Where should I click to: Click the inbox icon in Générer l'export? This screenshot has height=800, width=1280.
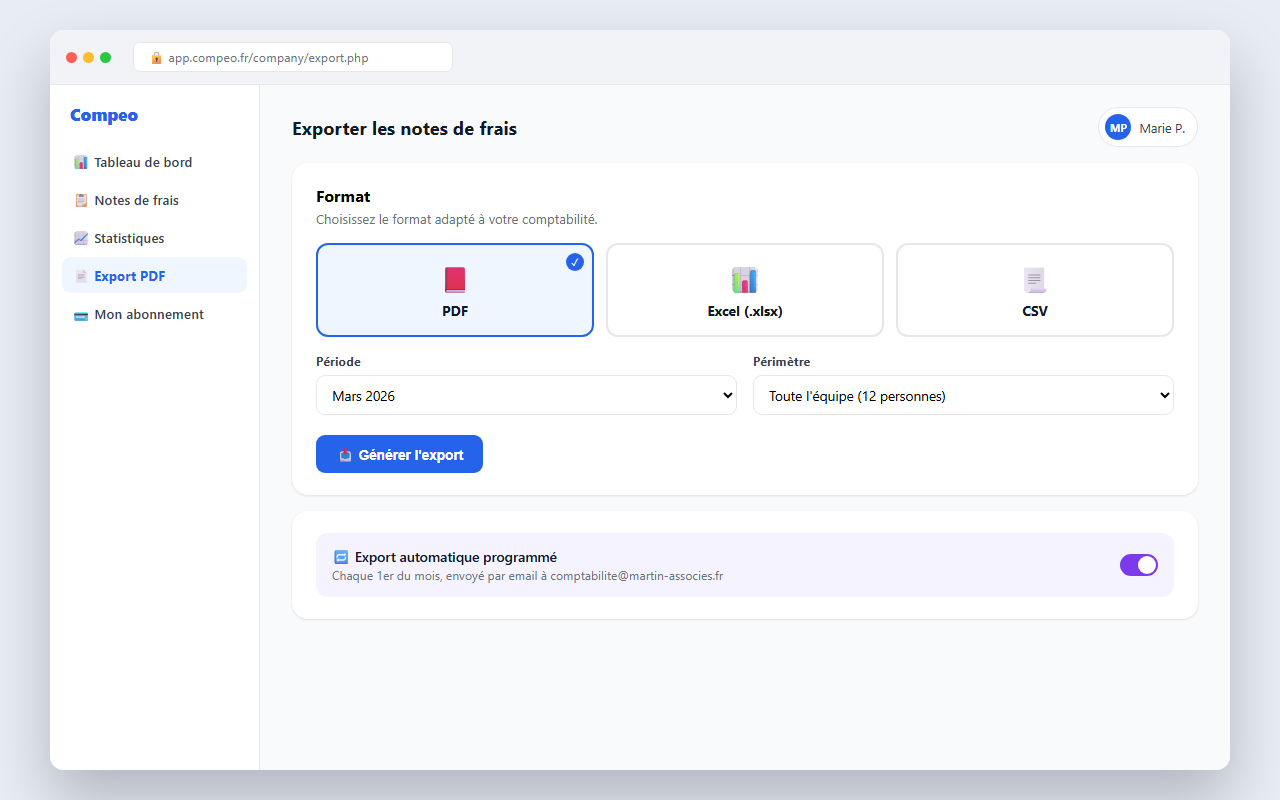[345, 455]
